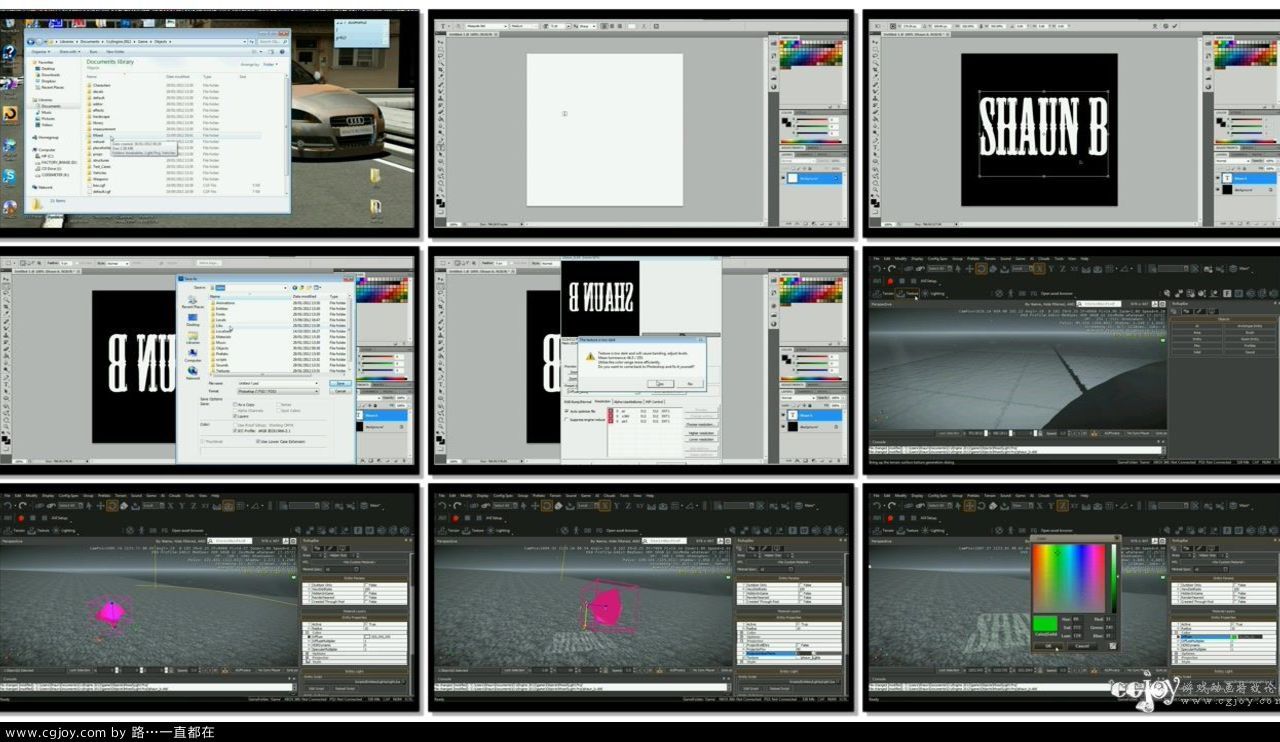Click the green luminance slider in color picker
1280x742 pixels.
pyautogui.click(x=1114, y=578)
